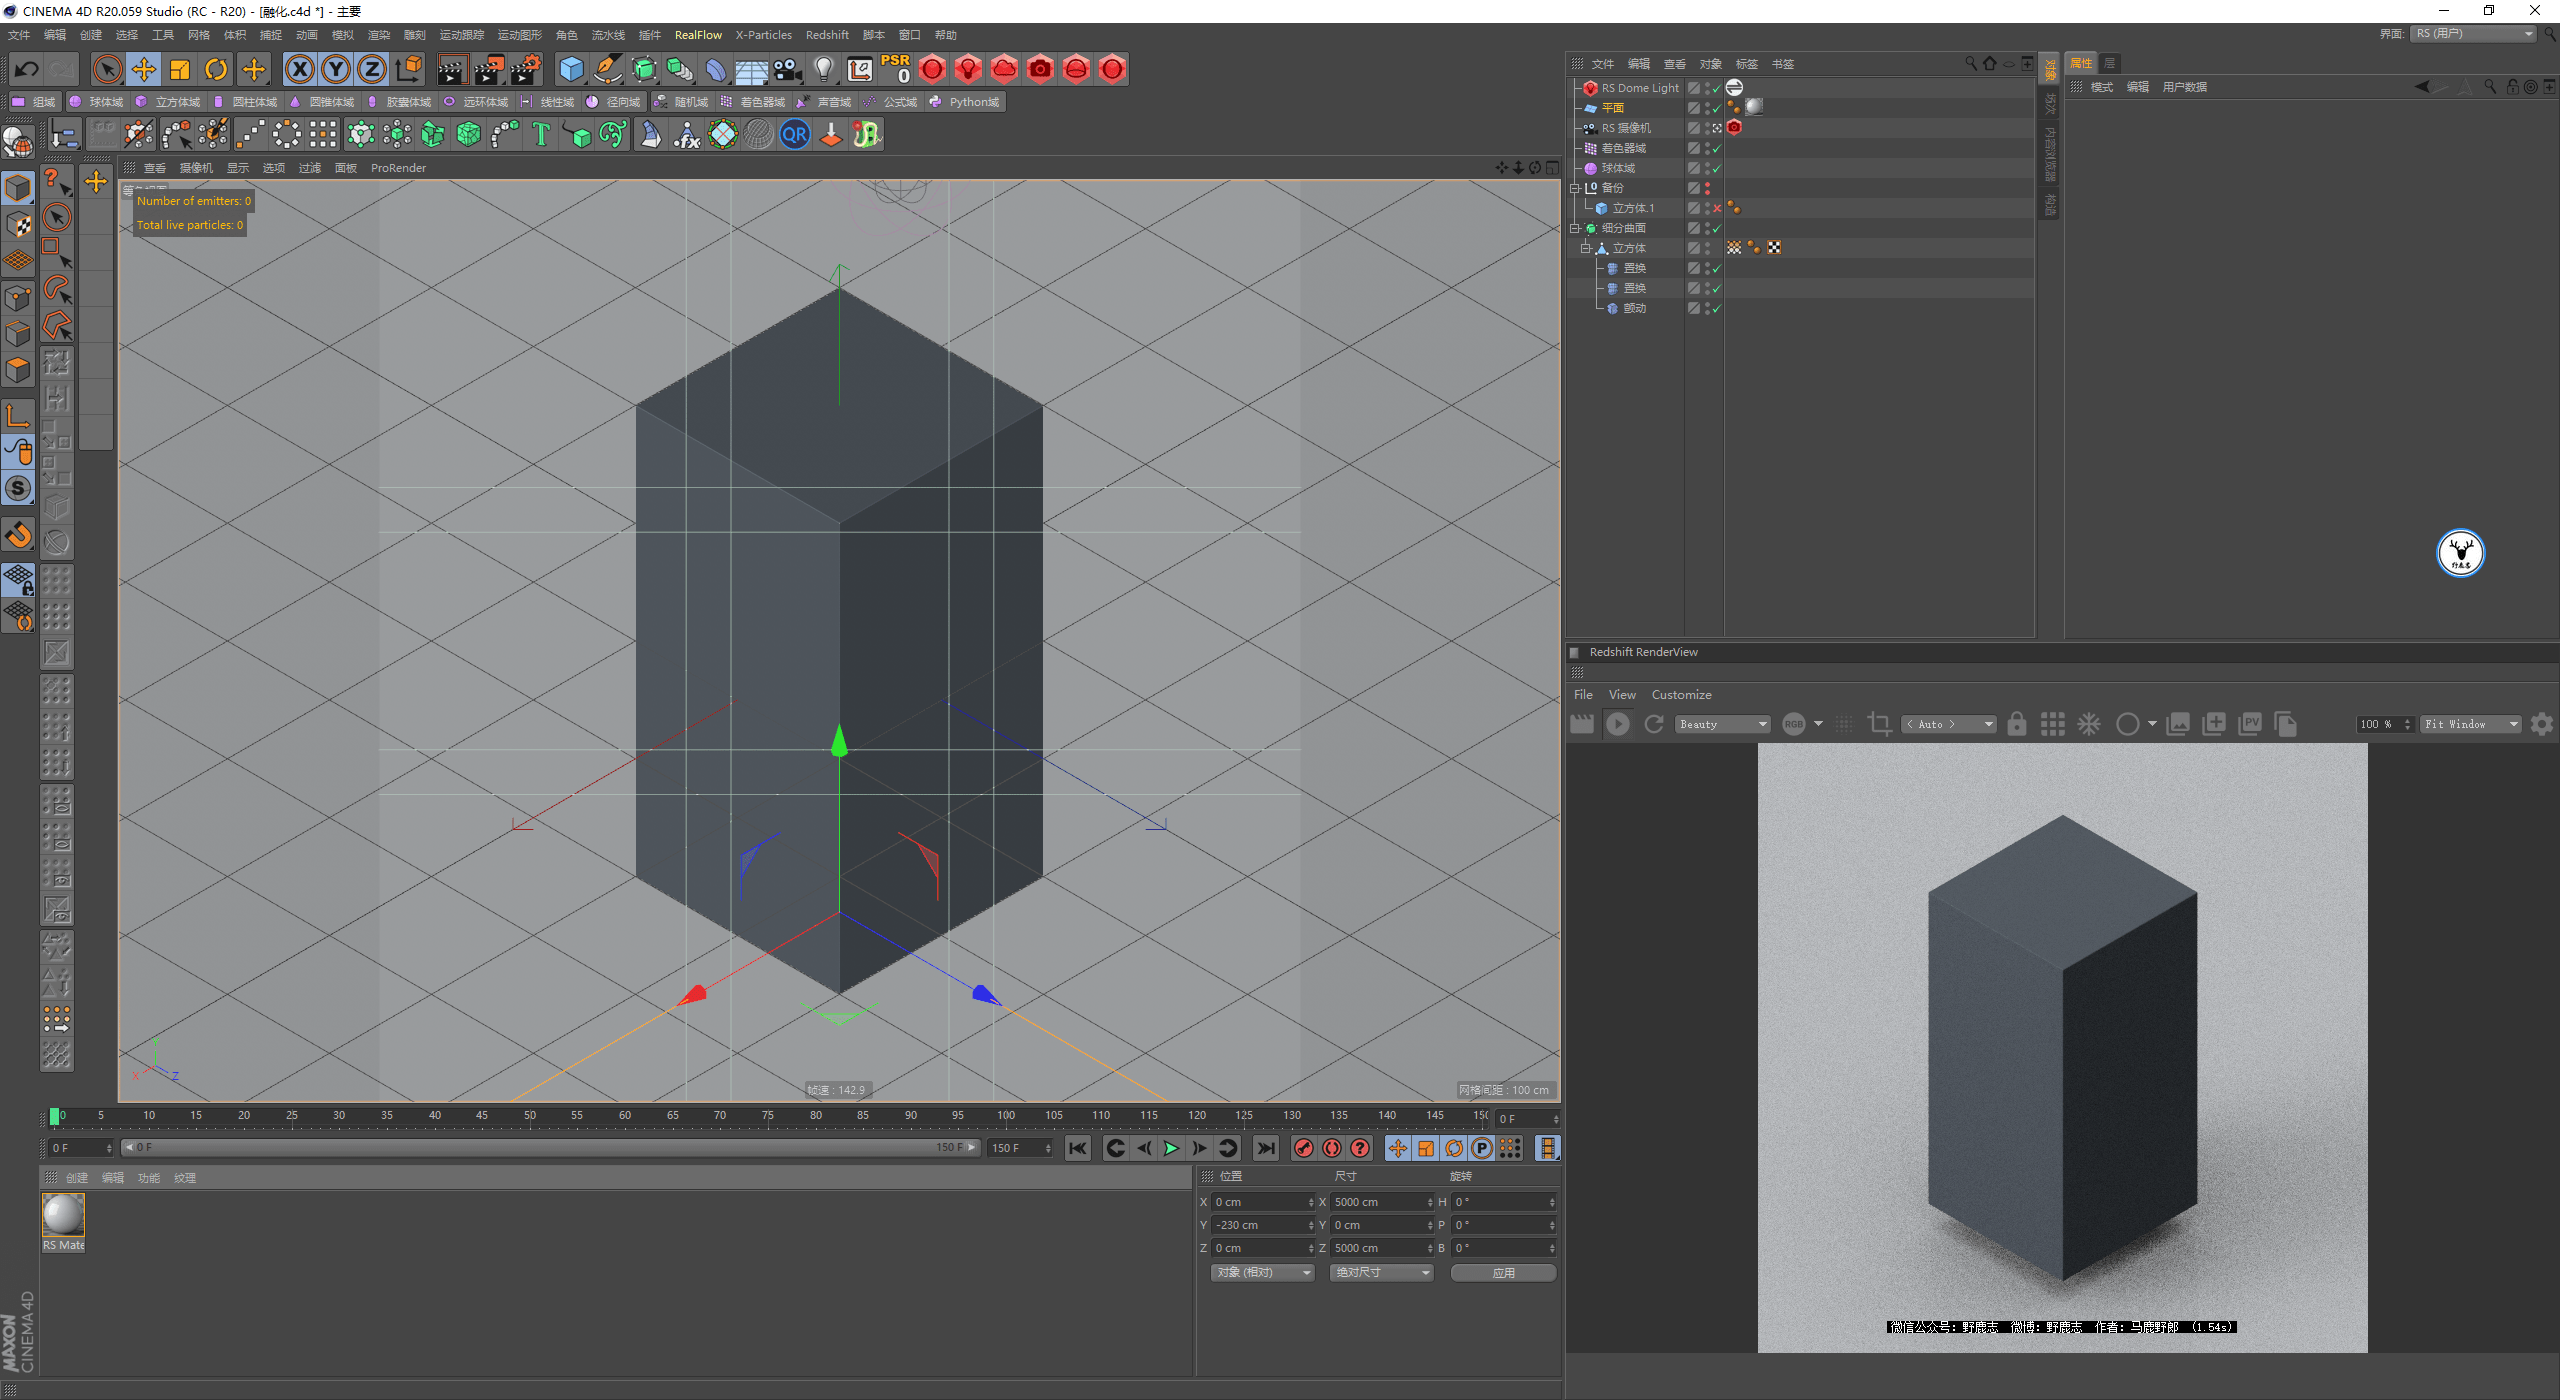Open the MoText green T tool
Viewport: 2560px width, 1400px height.
point(541,134)
